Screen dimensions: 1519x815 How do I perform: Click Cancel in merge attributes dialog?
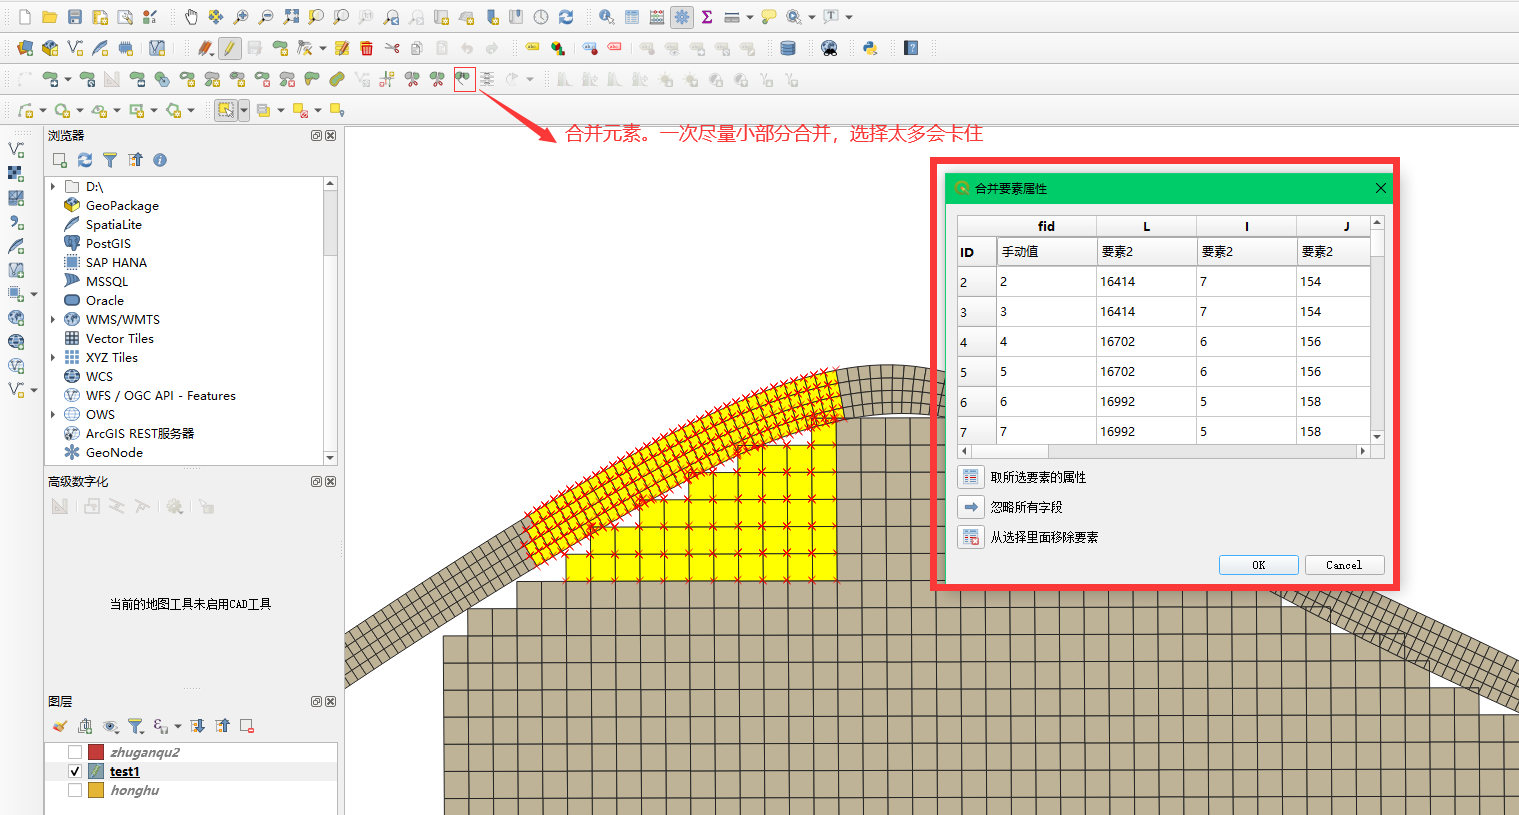pos(1343,565)
